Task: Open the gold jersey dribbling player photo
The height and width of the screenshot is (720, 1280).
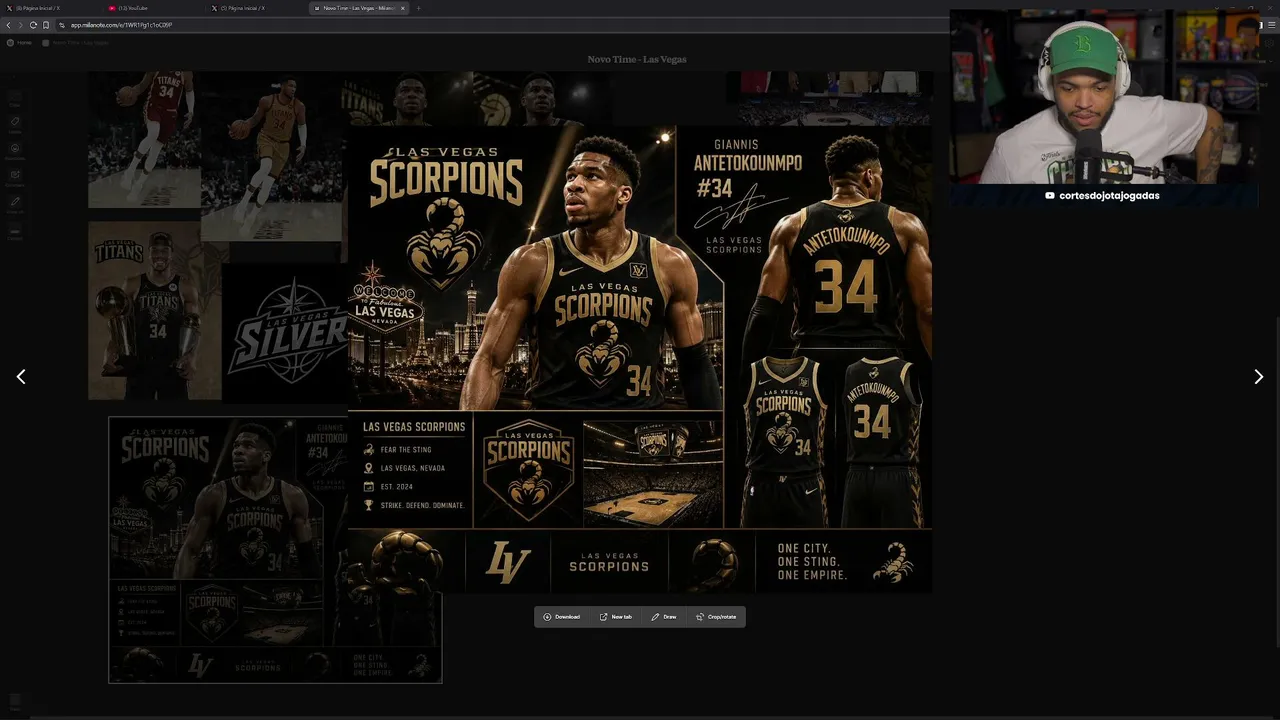Action: point(272,157)
